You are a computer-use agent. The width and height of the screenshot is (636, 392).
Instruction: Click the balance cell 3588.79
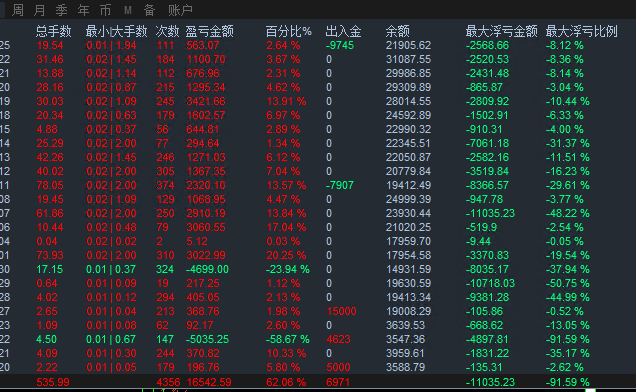406,367
